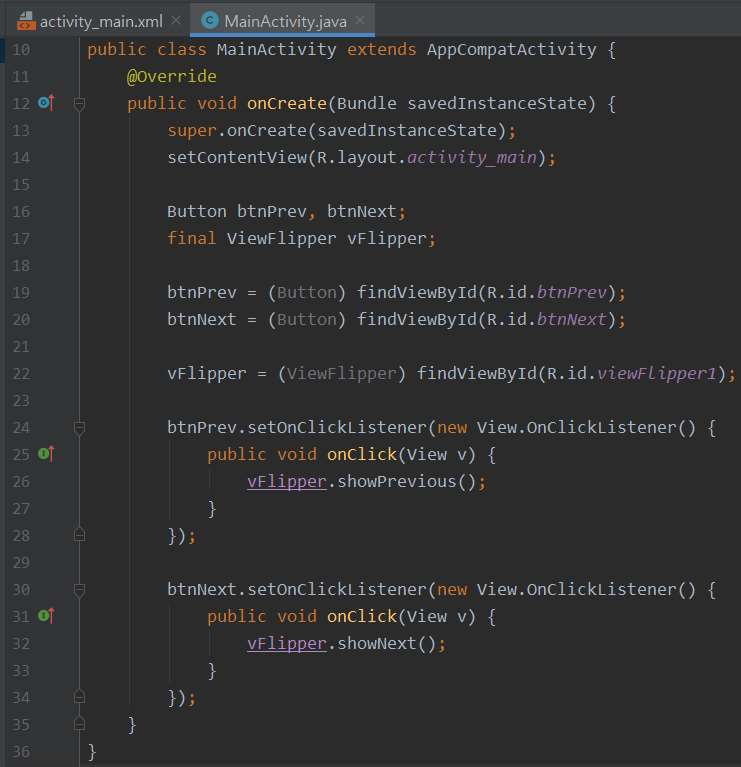Click underlined vFlipper on line 32
741x767 pixels.
tap(287, 644)
